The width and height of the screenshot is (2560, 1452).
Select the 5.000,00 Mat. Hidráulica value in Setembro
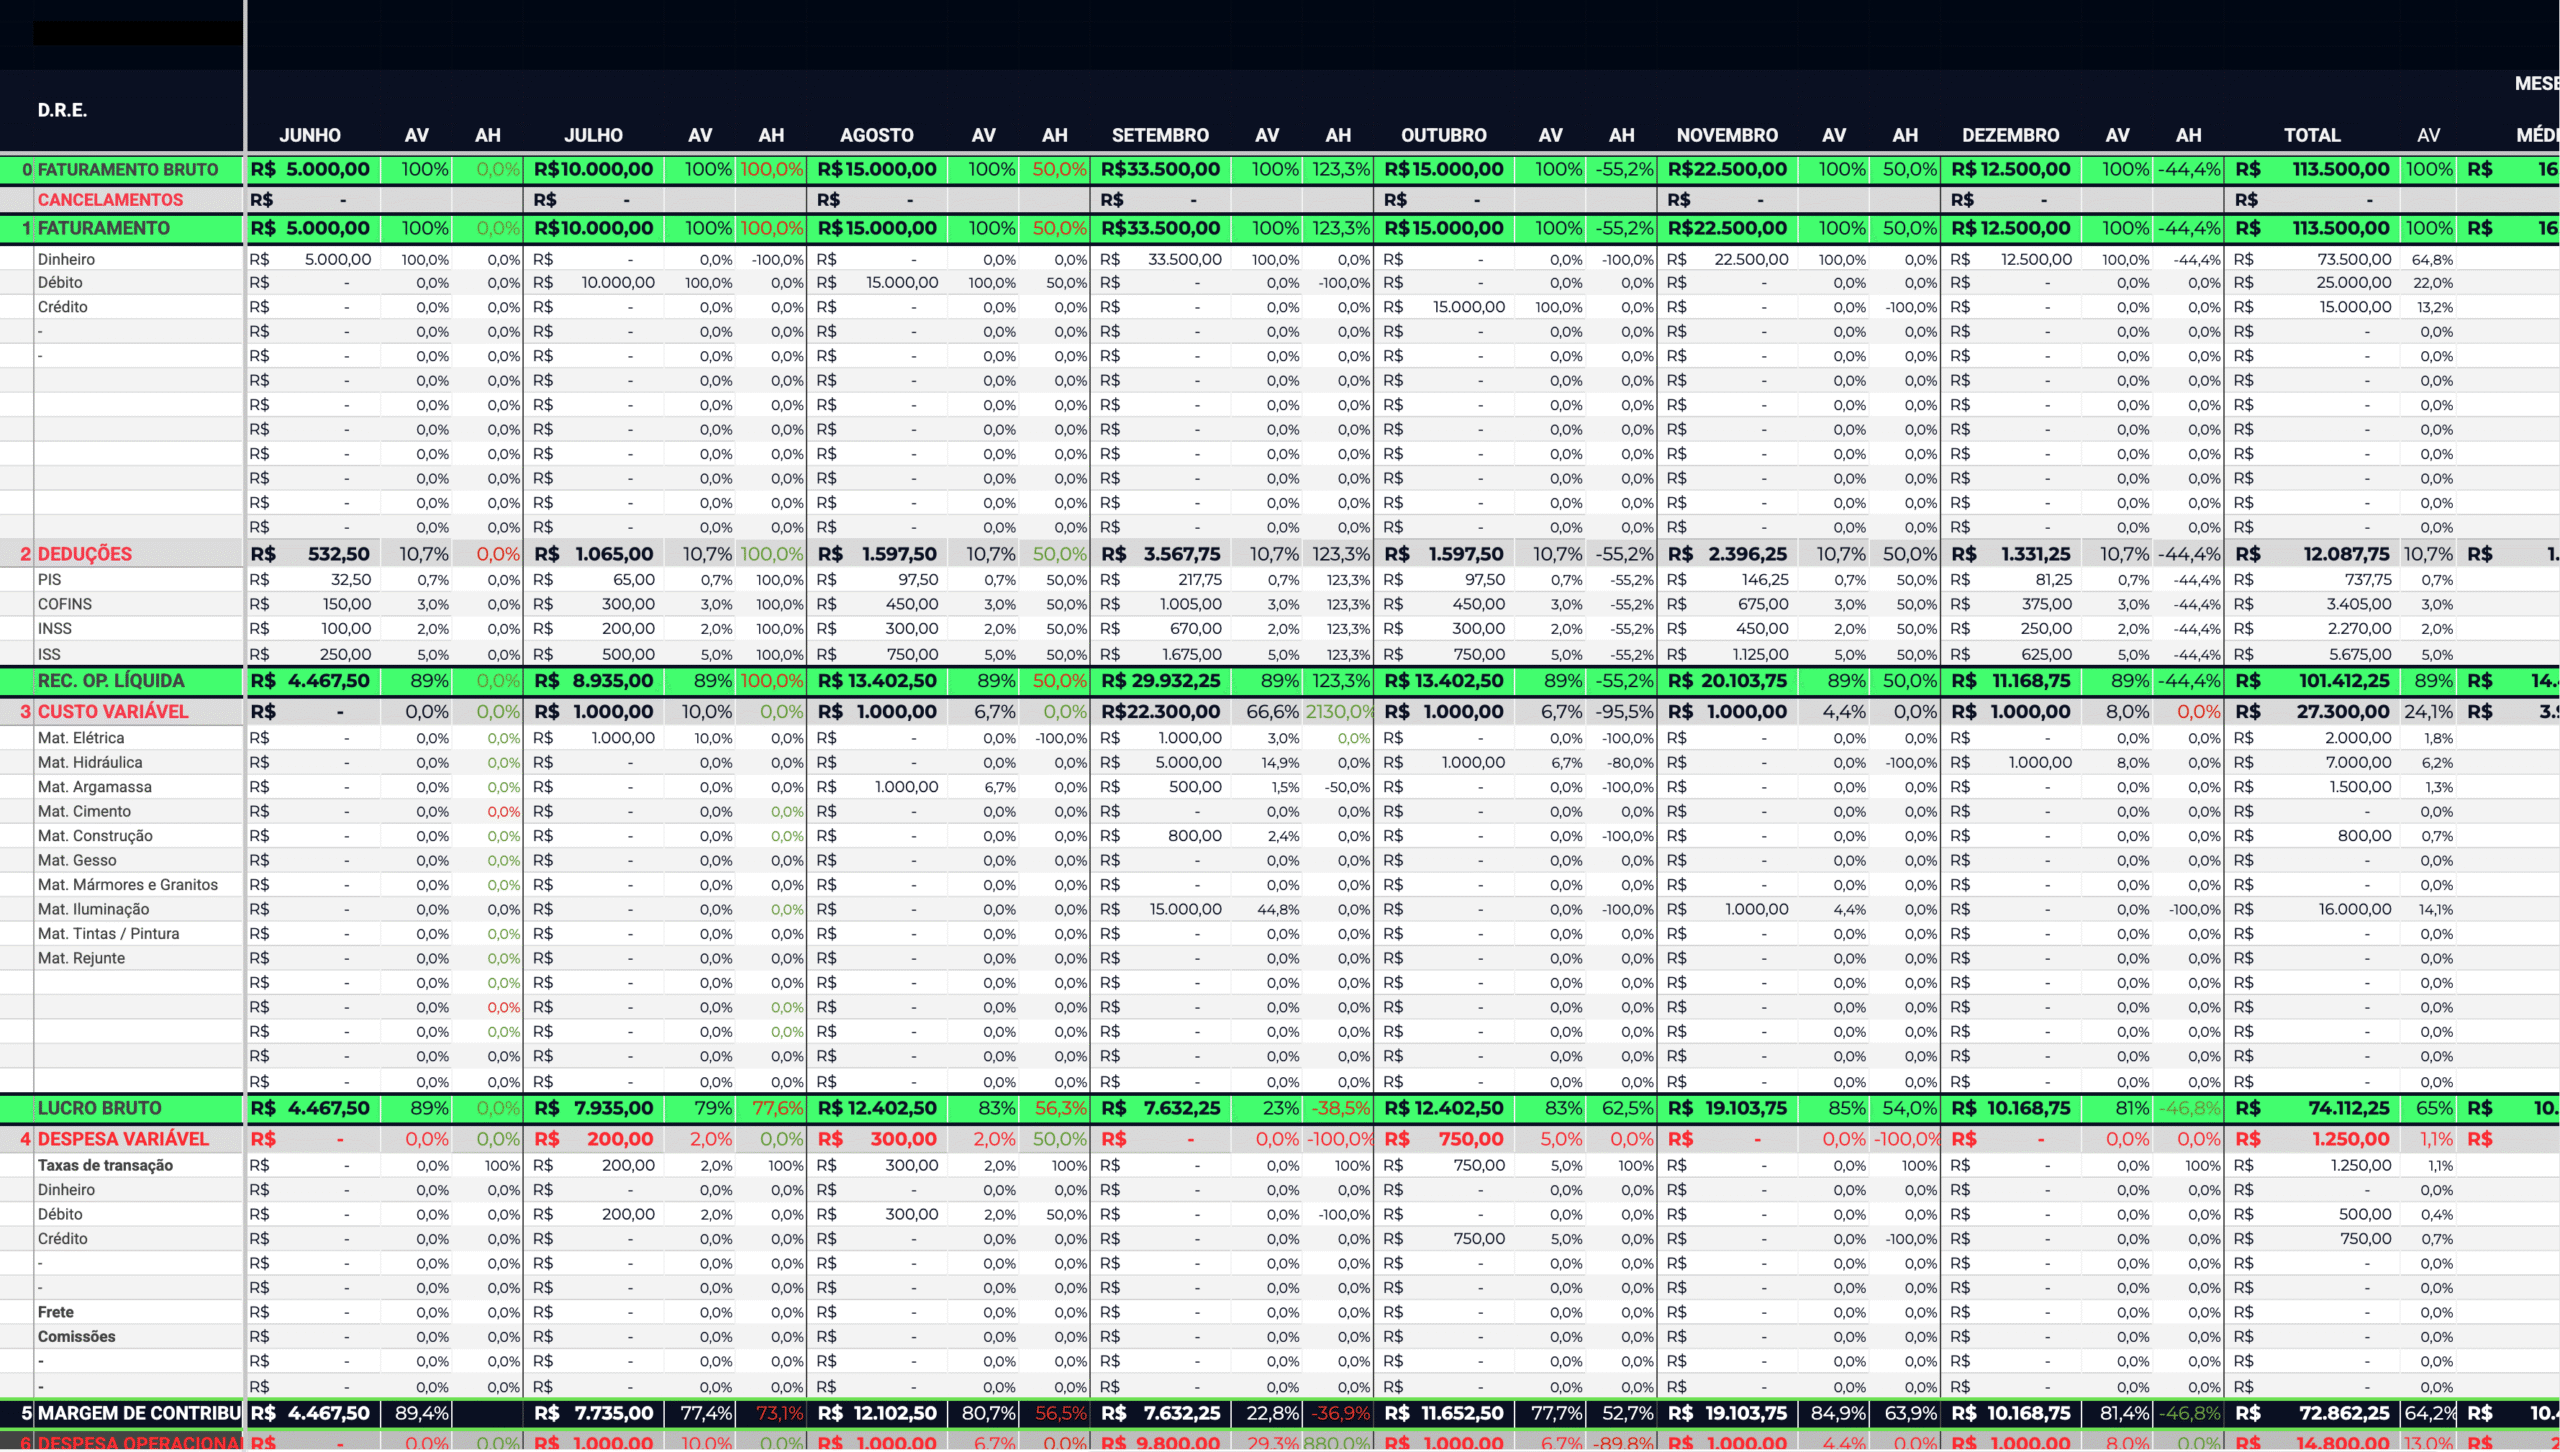1188,762
